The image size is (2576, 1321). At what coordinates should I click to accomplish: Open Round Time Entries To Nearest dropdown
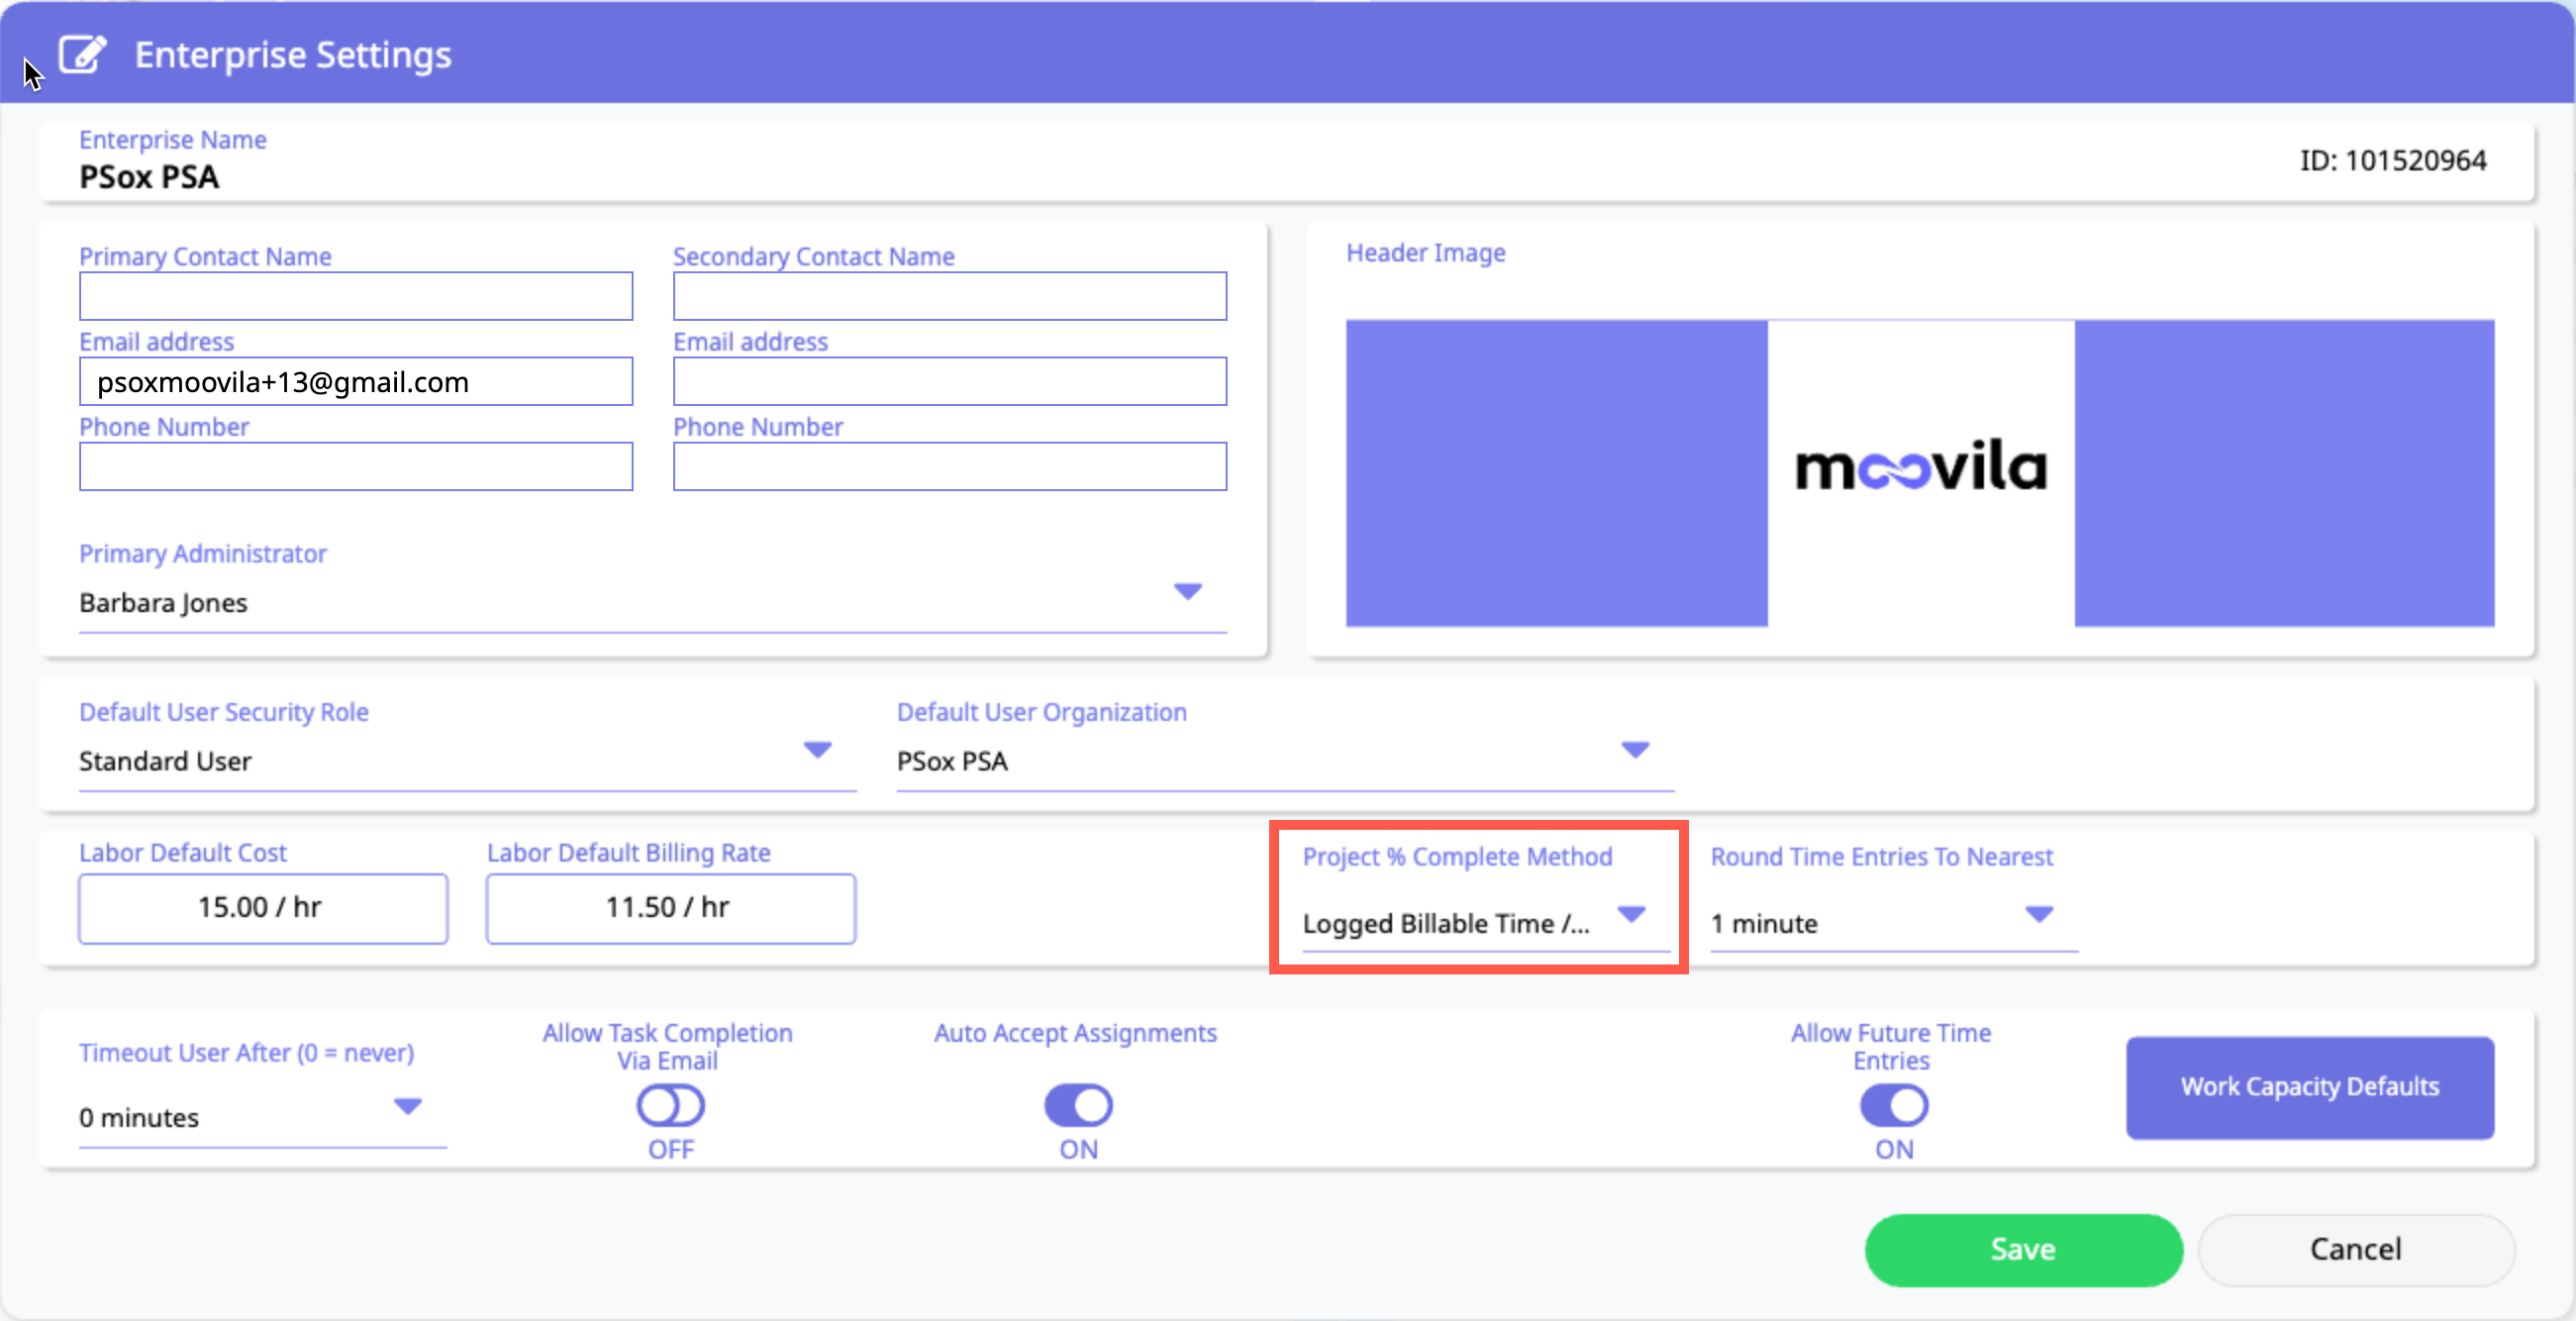(x=2038, y=915)
